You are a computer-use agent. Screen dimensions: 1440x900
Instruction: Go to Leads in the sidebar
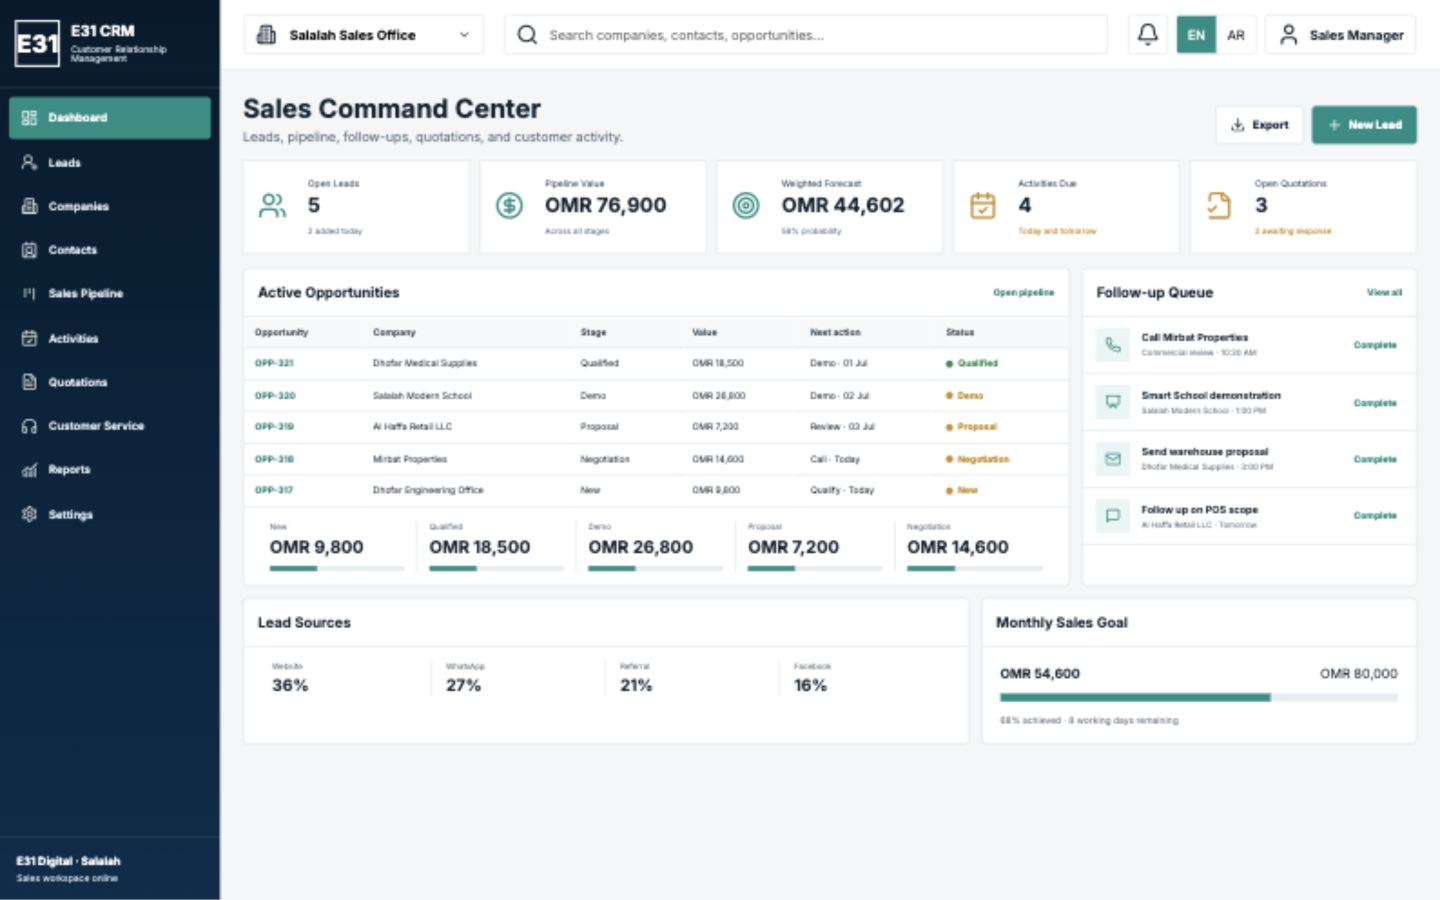coord(110,162)
